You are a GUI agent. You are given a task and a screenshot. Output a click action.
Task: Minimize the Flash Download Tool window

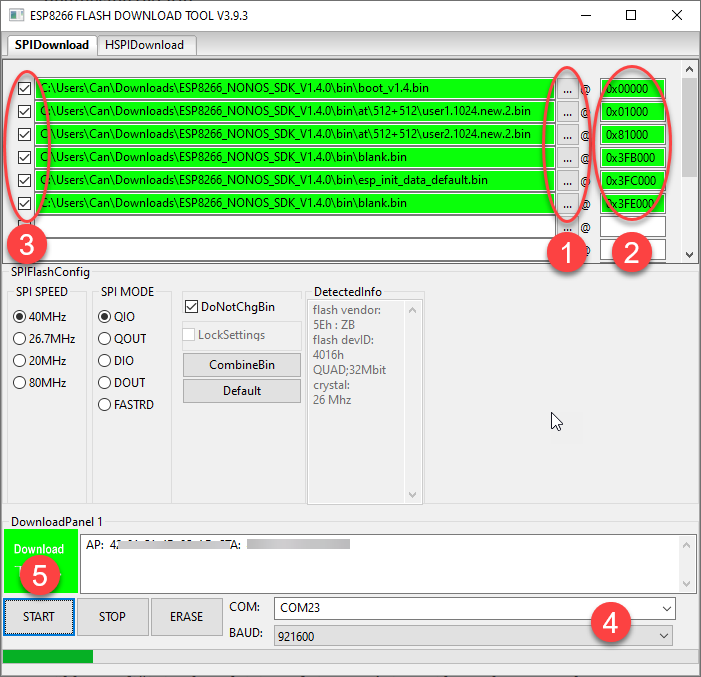click(586, 15)
